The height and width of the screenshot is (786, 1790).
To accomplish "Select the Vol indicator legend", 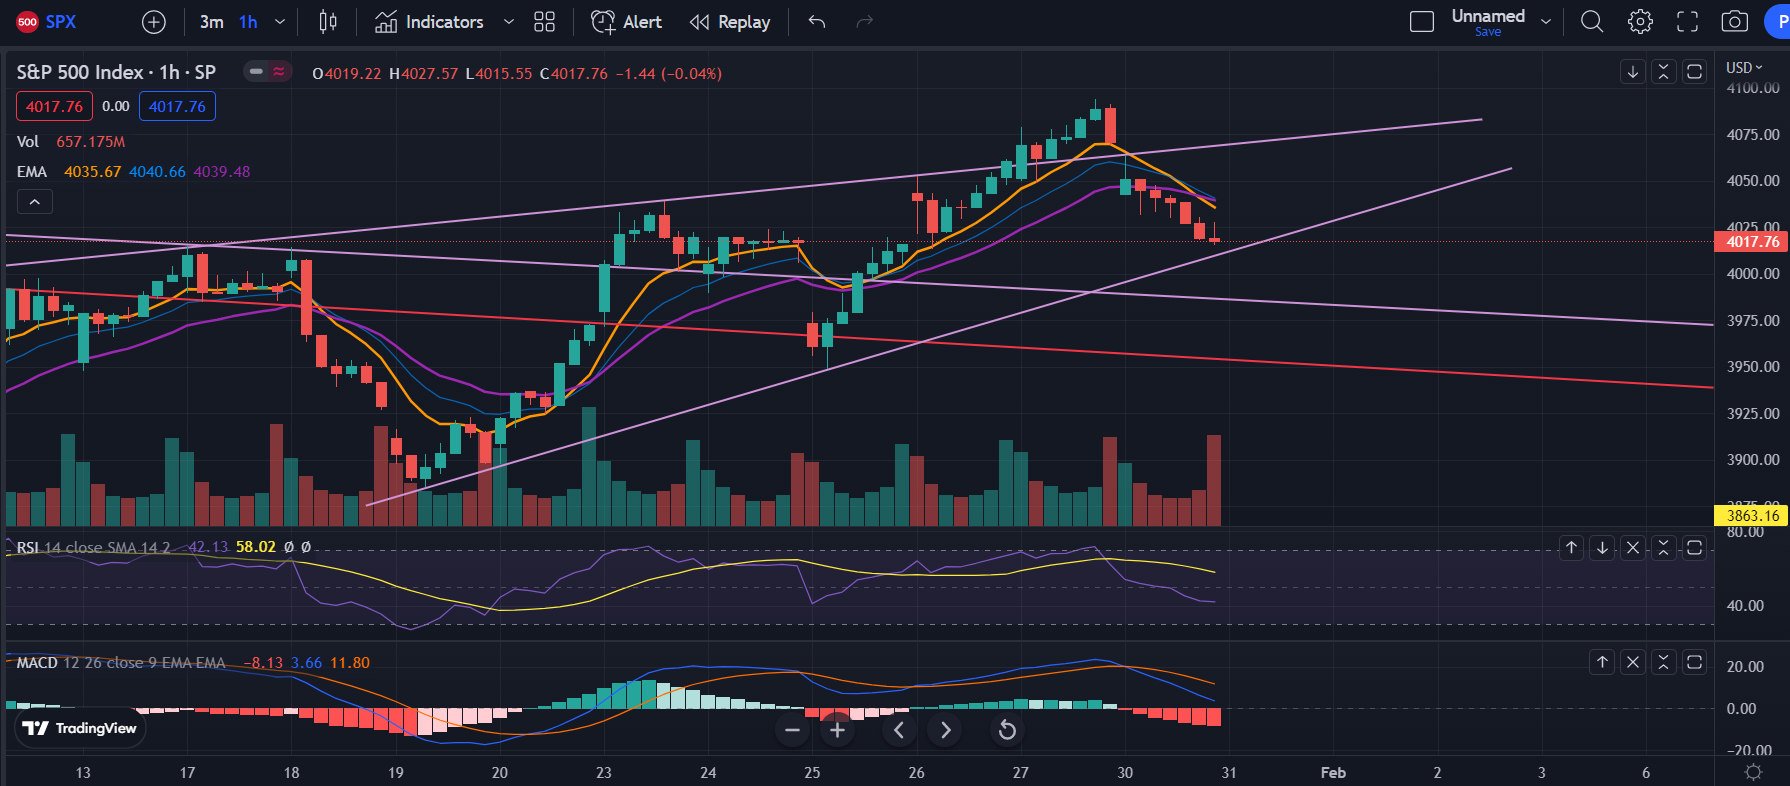I will (x=27, y=142).
